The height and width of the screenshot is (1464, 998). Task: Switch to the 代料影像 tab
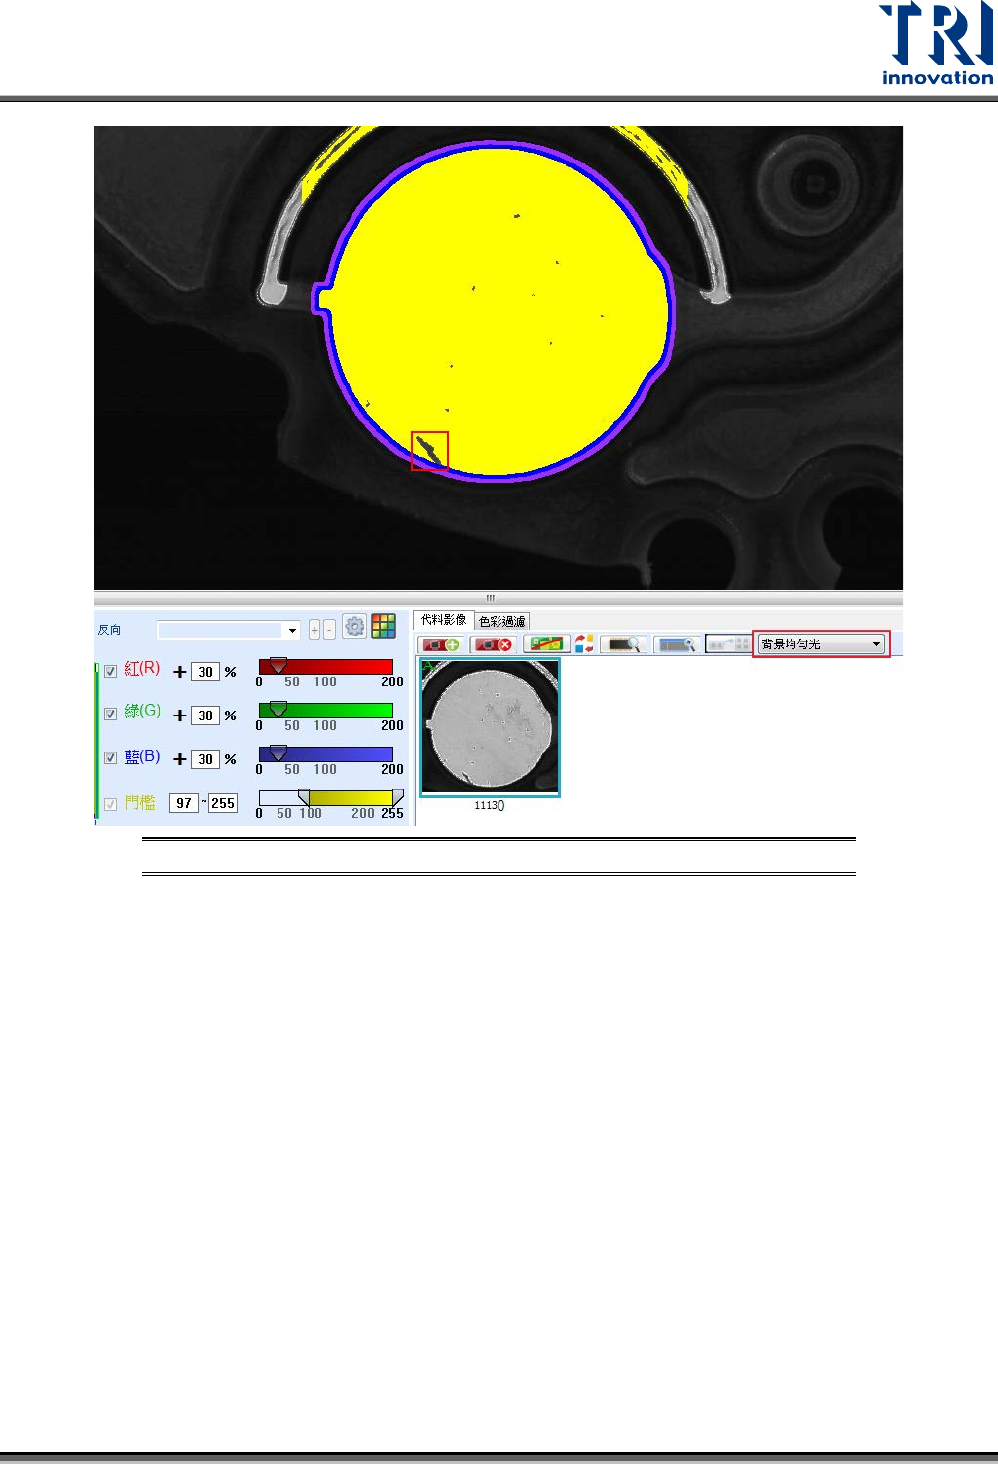tap(443, 620)
